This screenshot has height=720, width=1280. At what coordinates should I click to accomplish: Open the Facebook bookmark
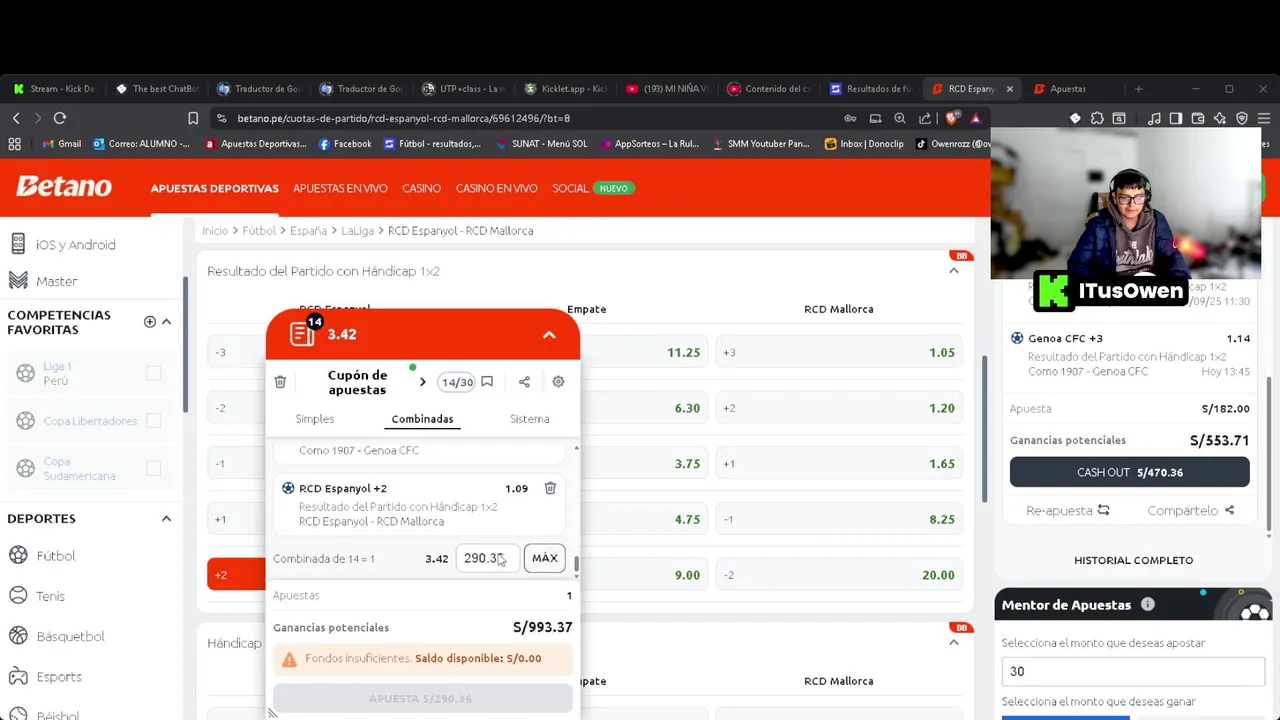point(345,144)
